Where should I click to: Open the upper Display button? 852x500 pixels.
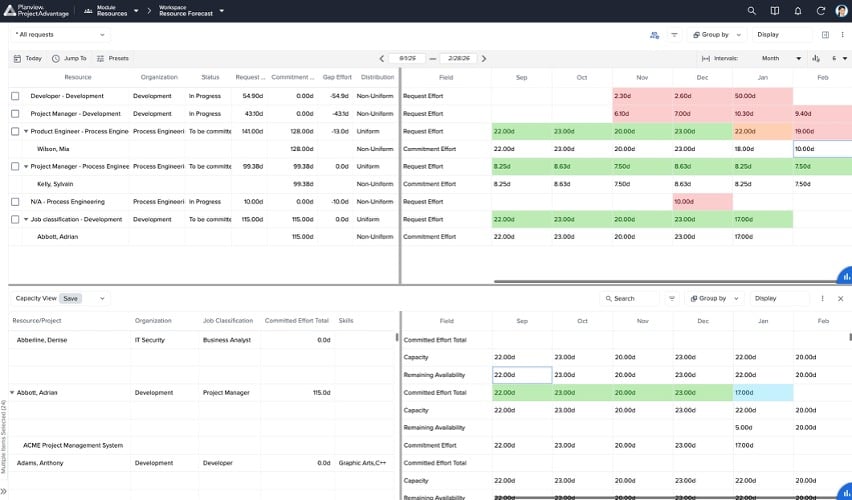coord(781,35)
